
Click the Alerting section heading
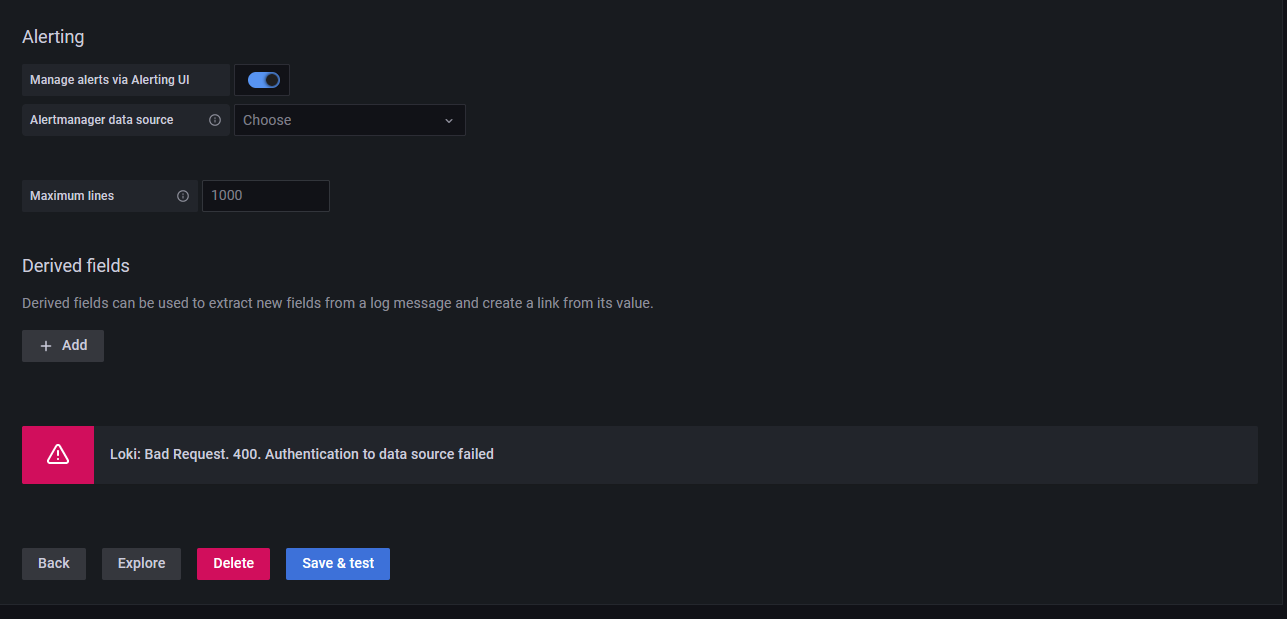[53, 37]
